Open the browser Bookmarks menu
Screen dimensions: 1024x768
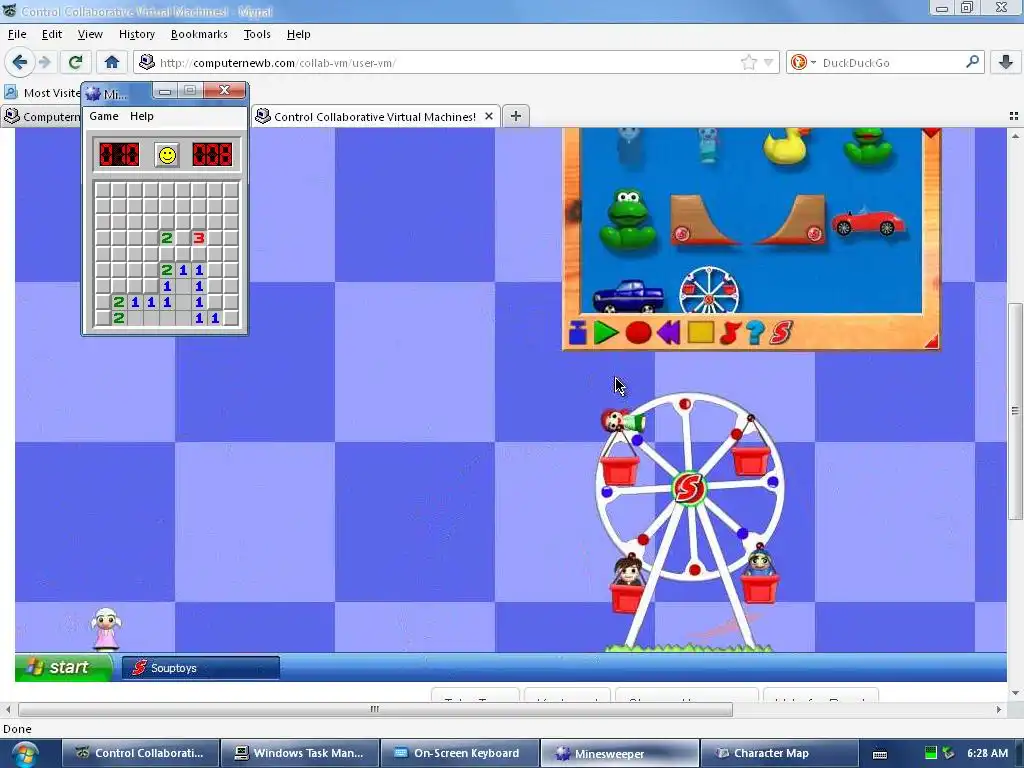(199, 34)
